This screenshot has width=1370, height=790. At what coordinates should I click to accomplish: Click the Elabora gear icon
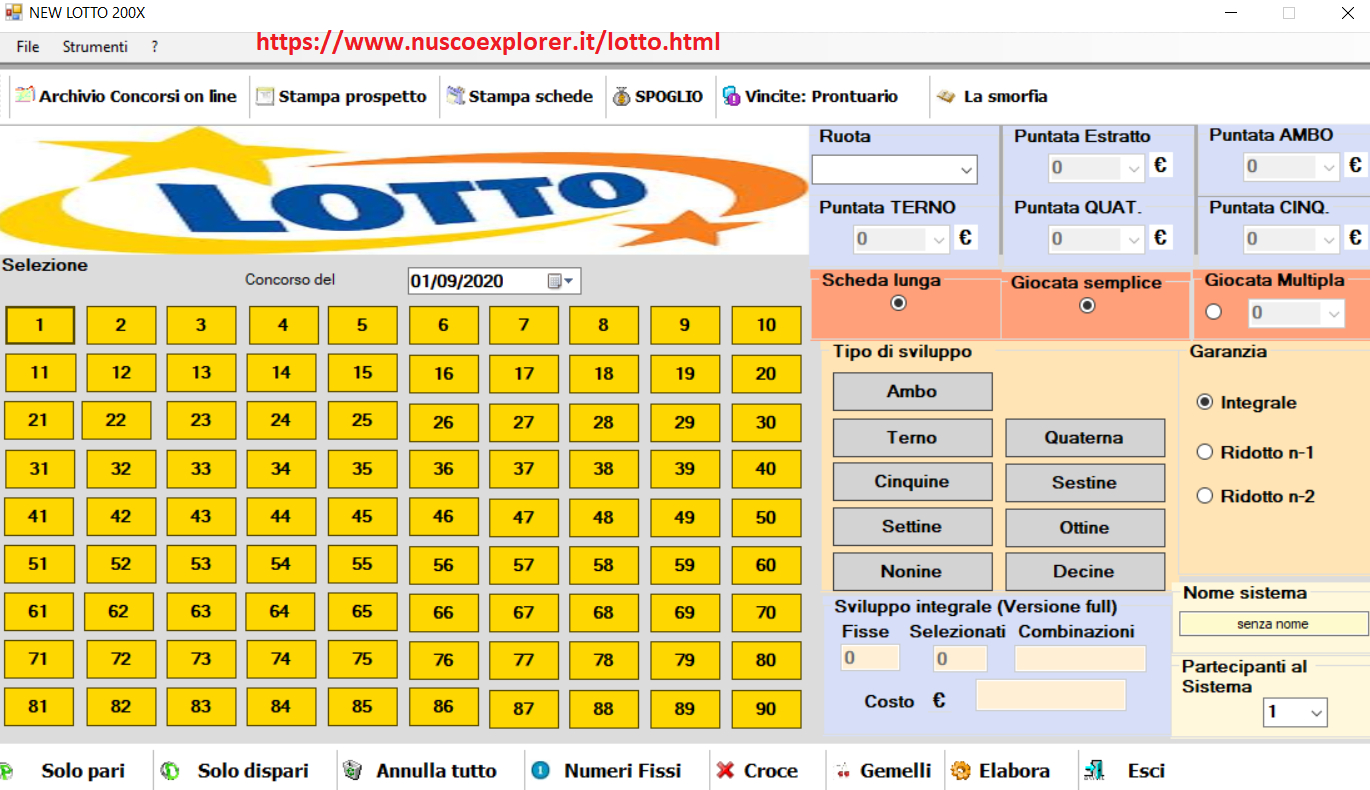pyautogui.click(x=961, y=771)
